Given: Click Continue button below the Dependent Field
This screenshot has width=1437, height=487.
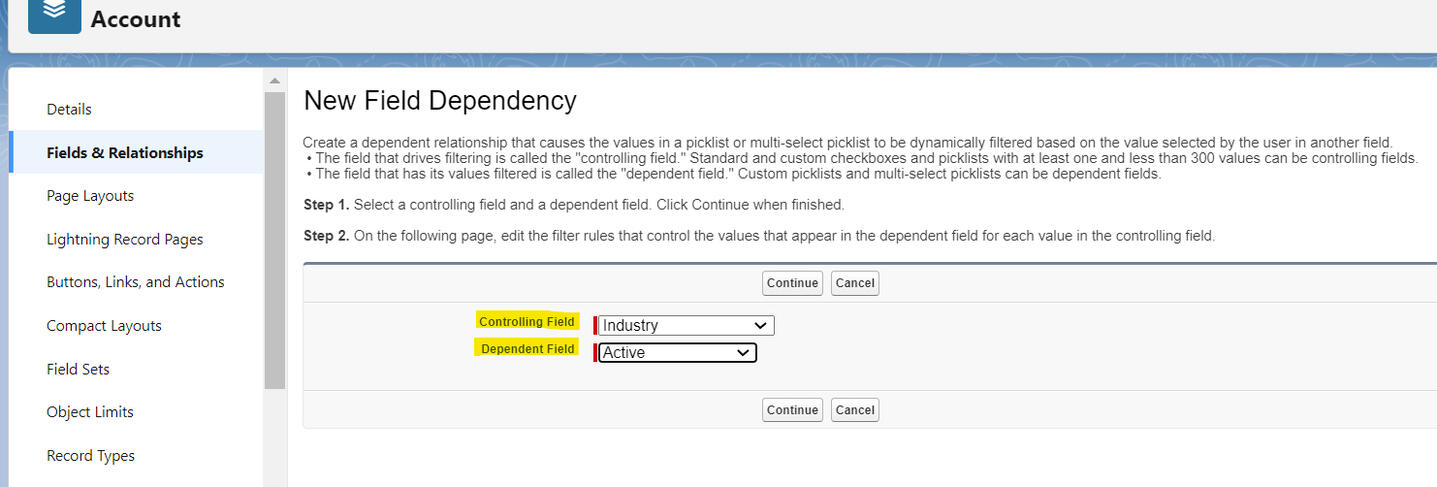Looking at the screenshot, I should pyautogui.click(x=792, y=410).
